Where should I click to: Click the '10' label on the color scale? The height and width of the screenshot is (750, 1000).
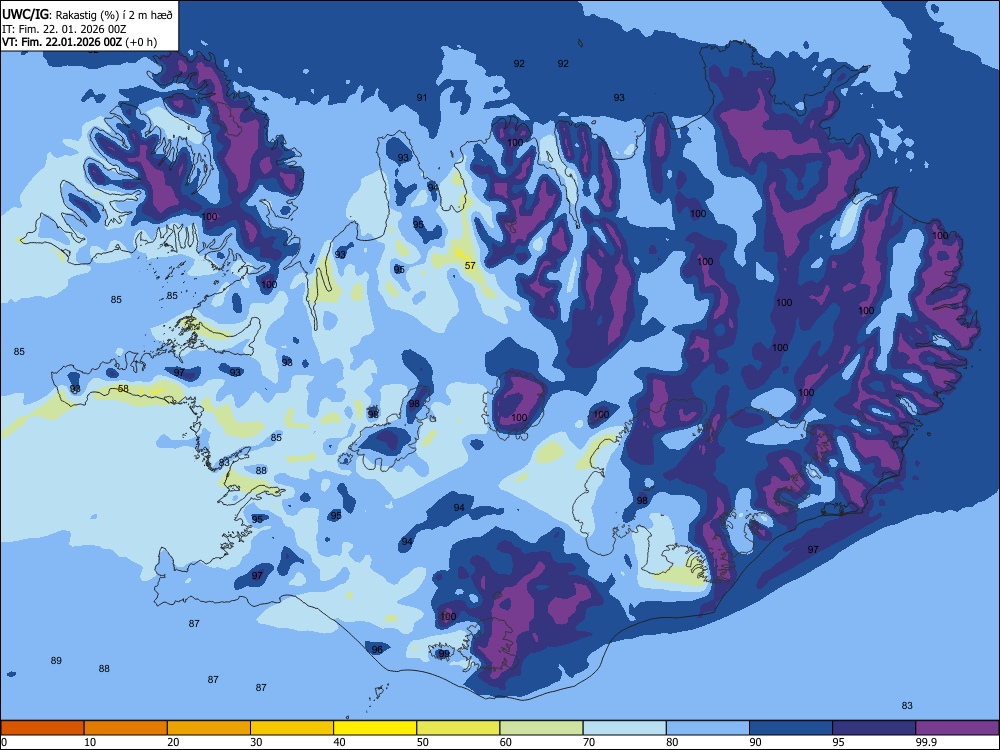(90, 742)
